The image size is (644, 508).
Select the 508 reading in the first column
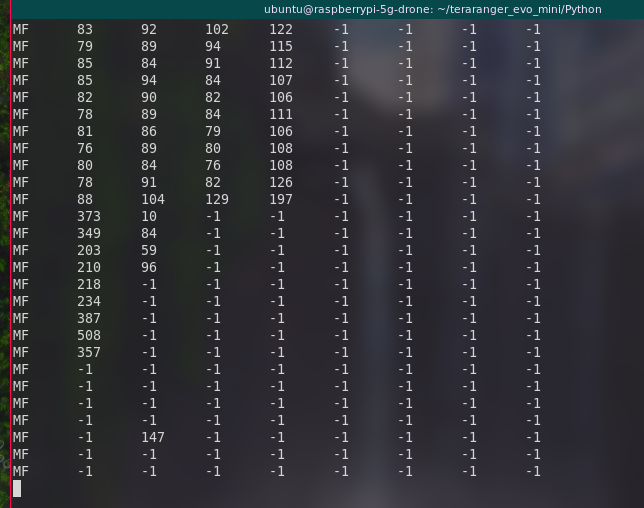click(x=89, y=335)
